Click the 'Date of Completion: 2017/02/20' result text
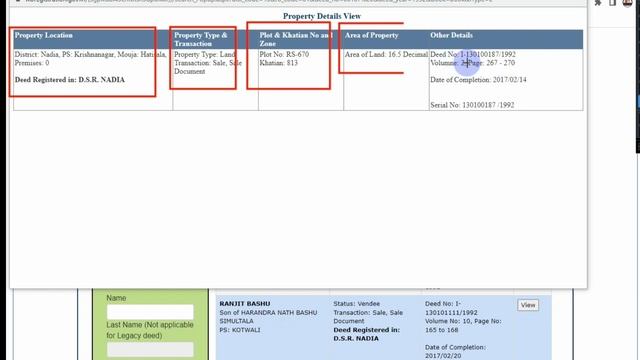The width and height of the screenshot is (640, 360). tap(455, 351)
